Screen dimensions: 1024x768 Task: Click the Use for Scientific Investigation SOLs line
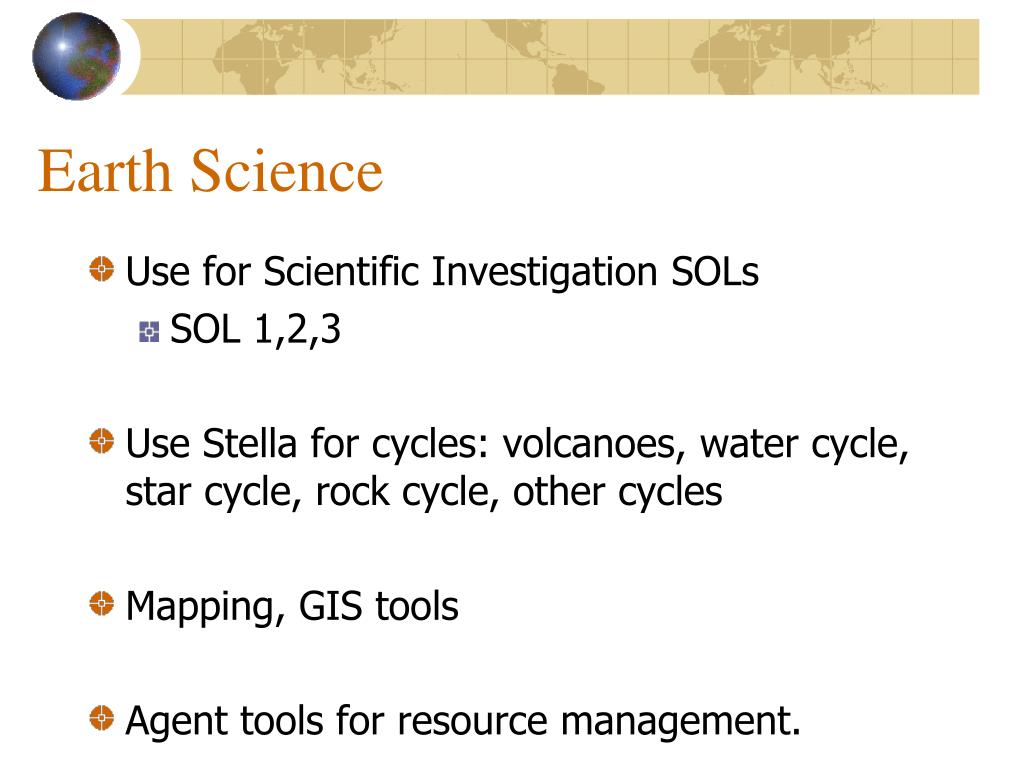pos(442,272)
